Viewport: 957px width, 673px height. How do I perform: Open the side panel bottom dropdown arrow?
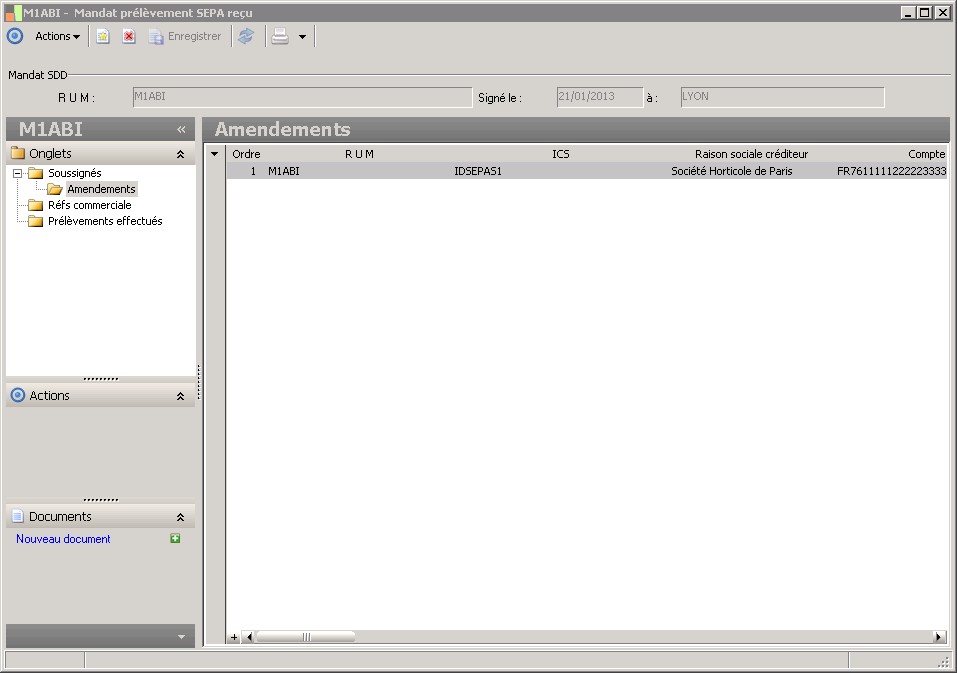point(181,637)
